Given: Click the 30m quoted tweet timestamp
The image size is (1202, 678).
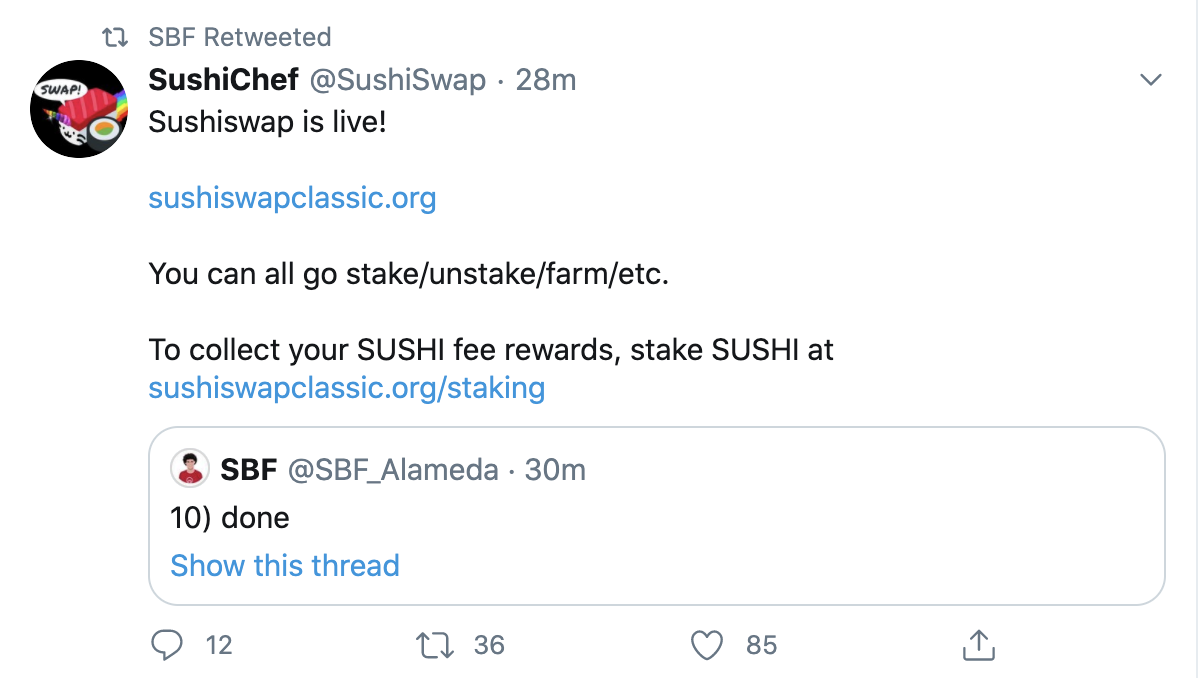Looking at the screenshot, I should [555, 469].
